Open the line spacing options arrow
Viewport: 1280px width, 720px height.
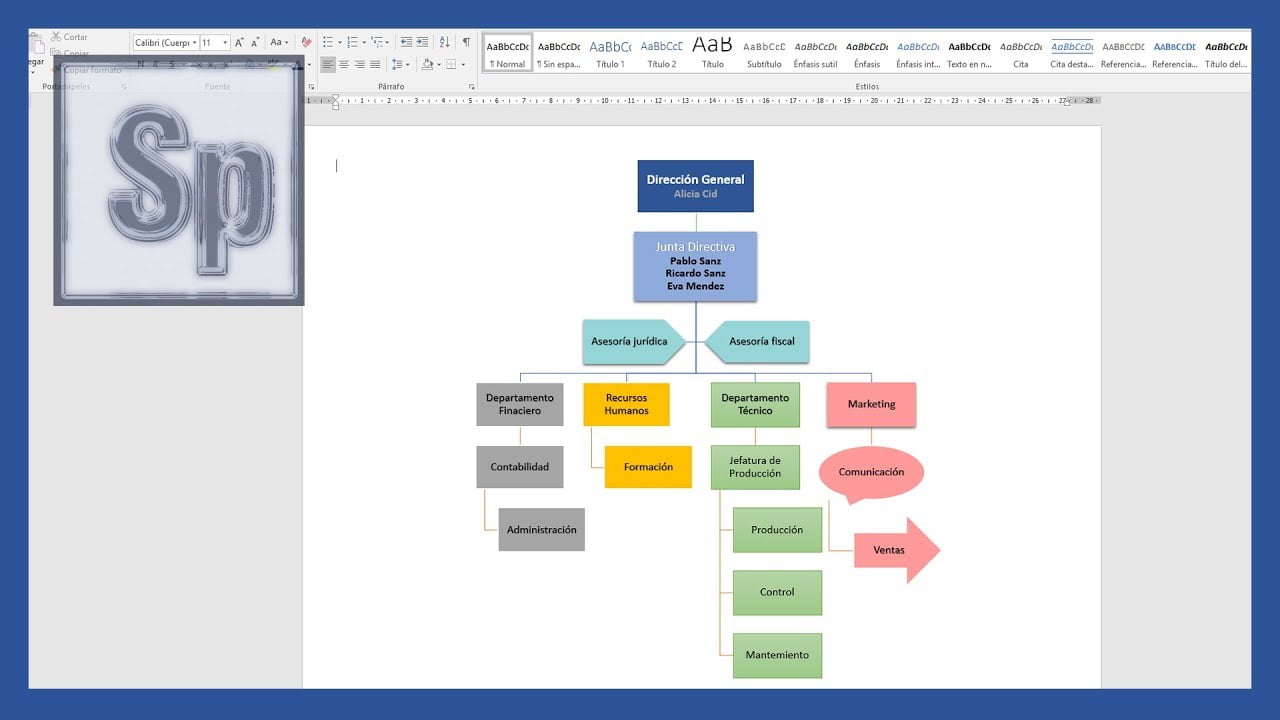click(x=408, y=64)
